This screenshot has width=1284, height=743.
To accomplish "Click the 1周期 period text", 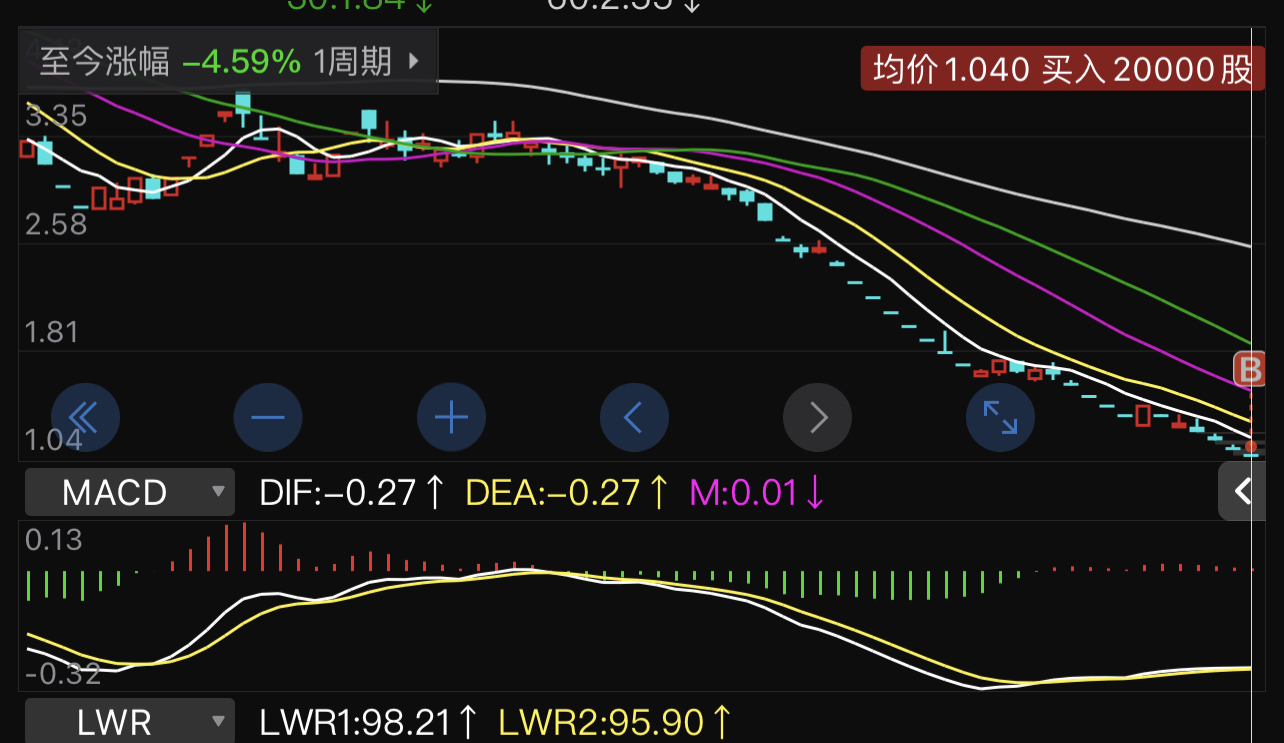I will pyautogui.click(x=352, y=62).
